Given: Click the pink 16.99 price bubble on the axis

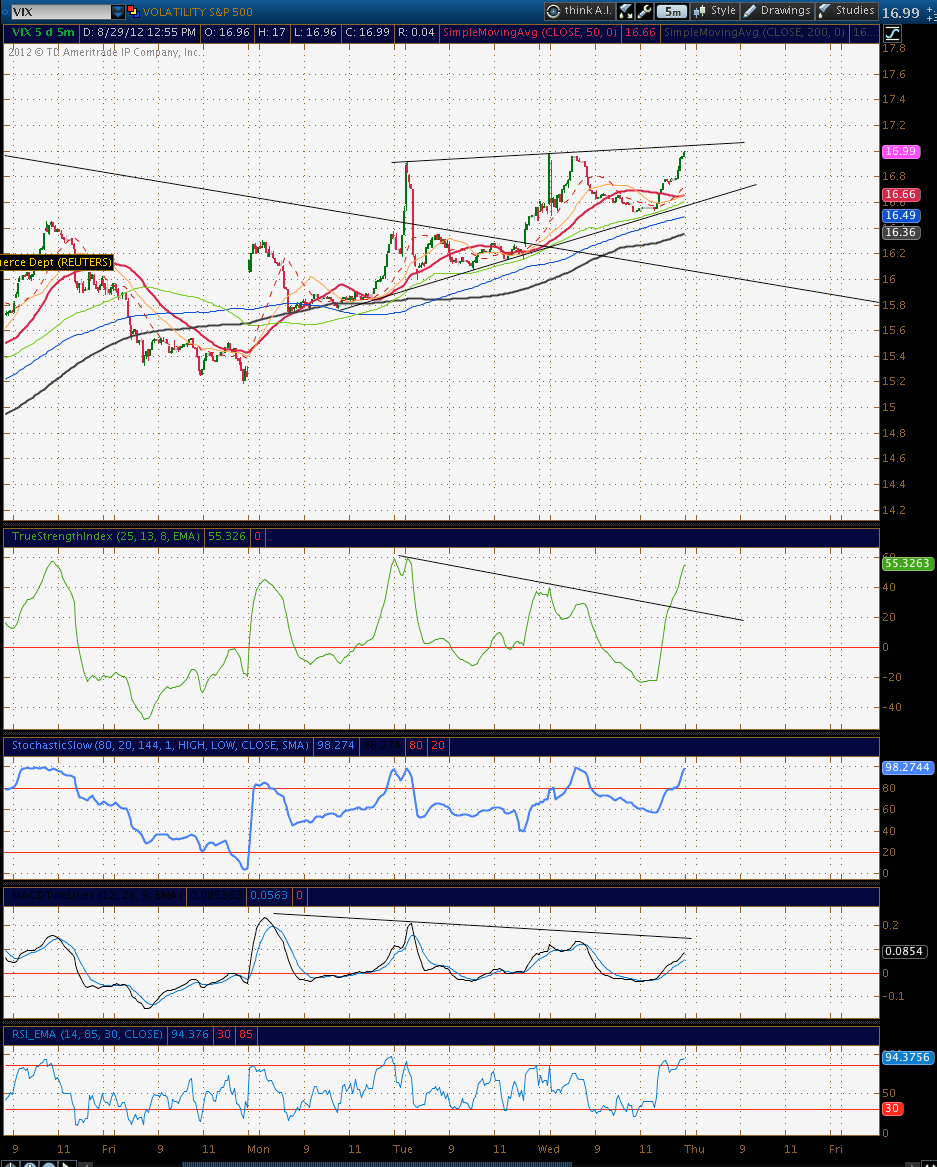Looking at the screenshot, I should (901, 151).
